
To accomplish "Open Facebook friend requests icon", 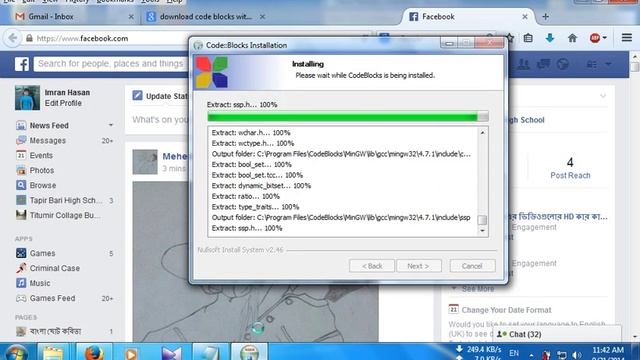I will (x=524, y=64).
